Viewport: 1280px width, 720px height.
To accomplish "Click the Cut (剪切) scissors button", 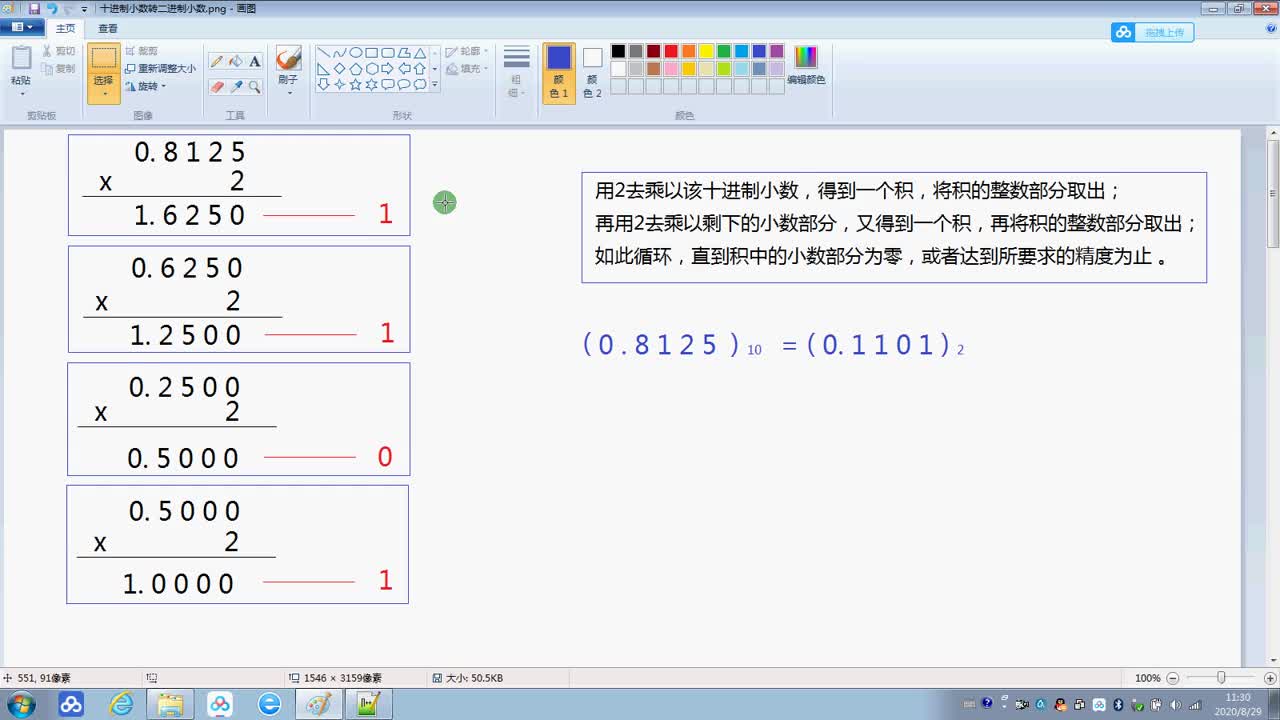I will 58,51.
